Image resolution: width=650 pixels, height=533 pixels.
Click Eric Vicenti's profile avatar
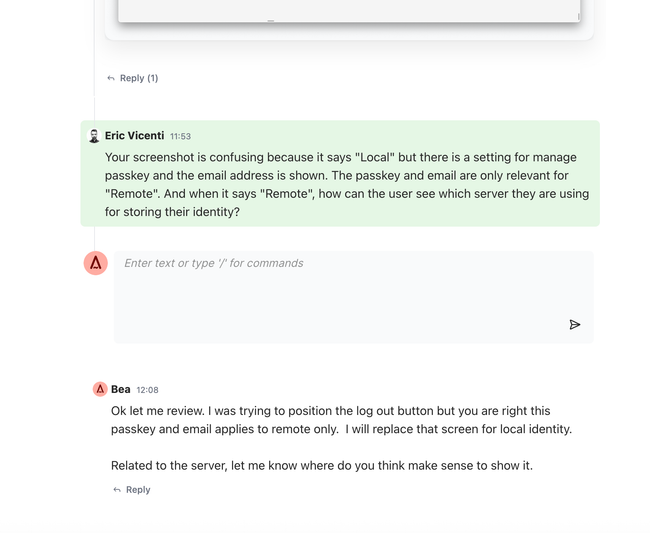(94, 136)
